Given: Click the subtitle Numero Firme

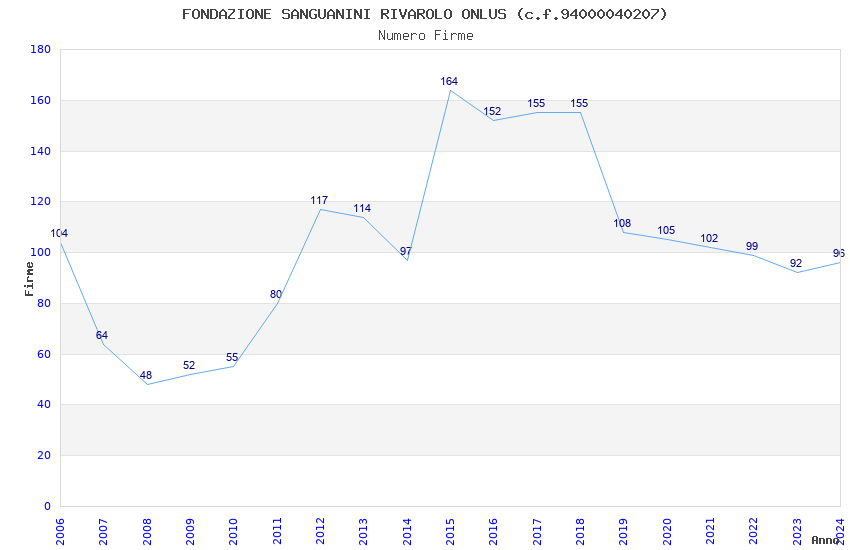Looking at the screenshot, I should 426,35.
